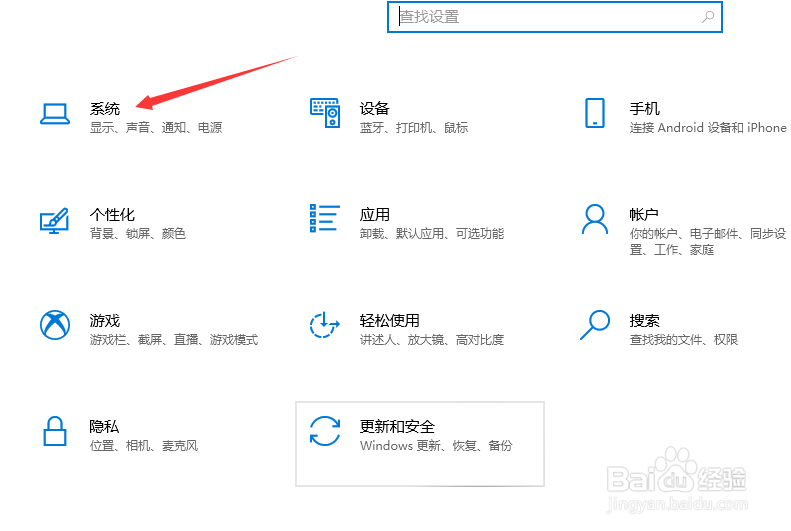Open the 系统 laptop icon
The width and height of the screenshot is (791, 531).
55,114
